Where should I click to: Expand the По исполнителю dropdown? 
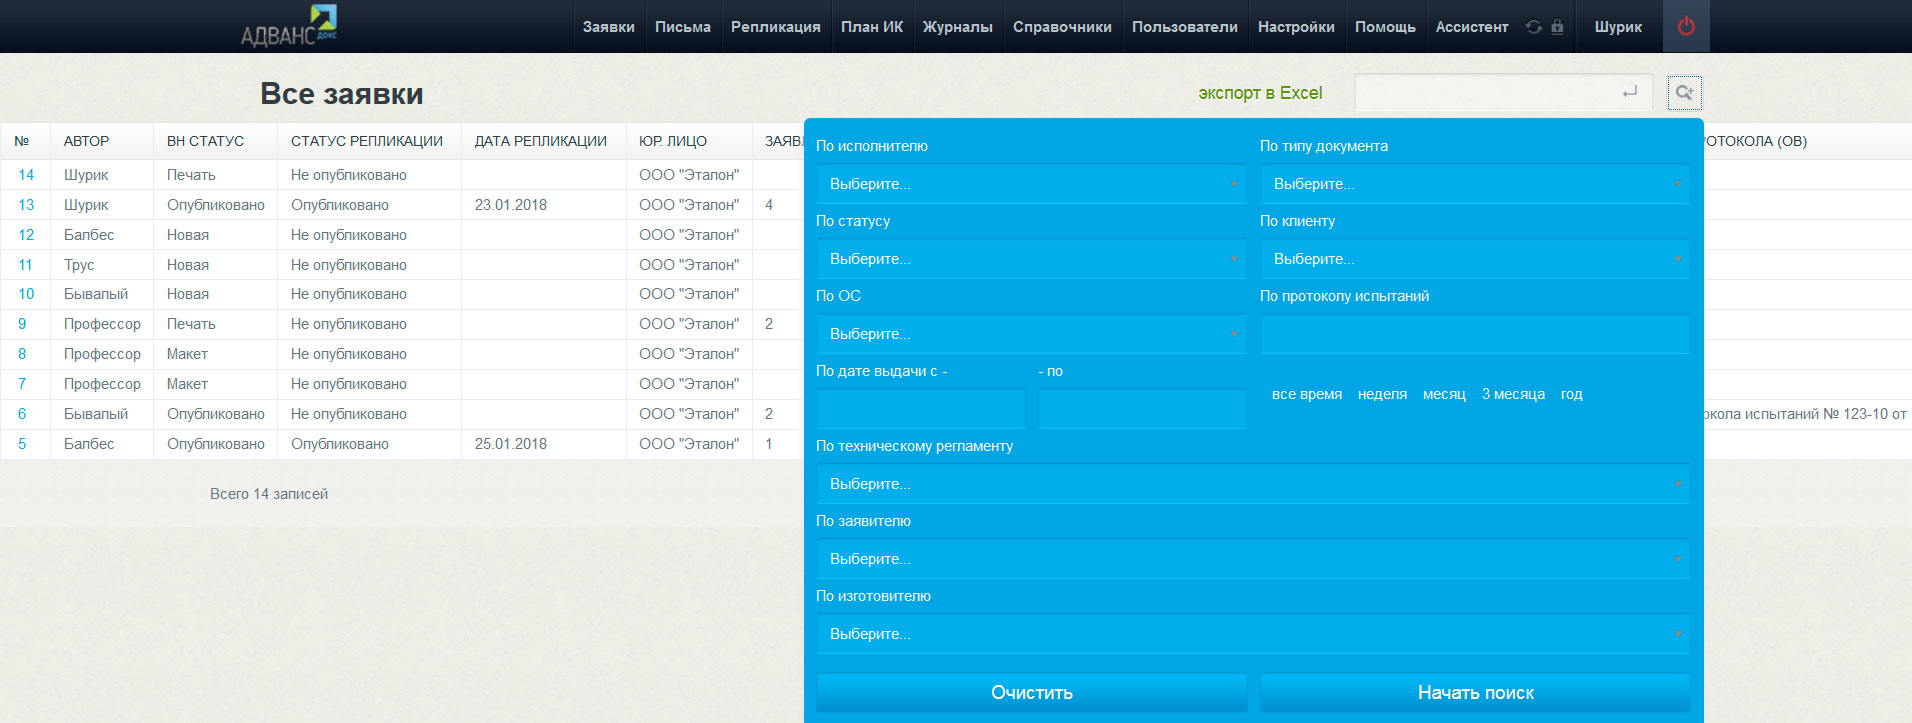(1031, 184)
